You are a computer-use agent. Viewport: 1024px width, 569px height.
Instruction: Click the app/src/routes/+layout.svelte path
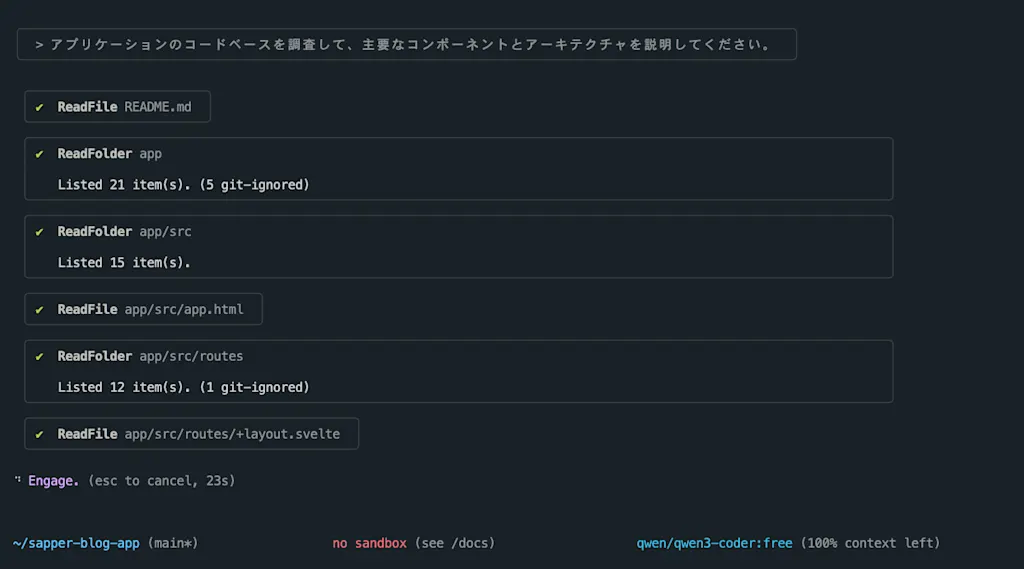pos(232,434)
